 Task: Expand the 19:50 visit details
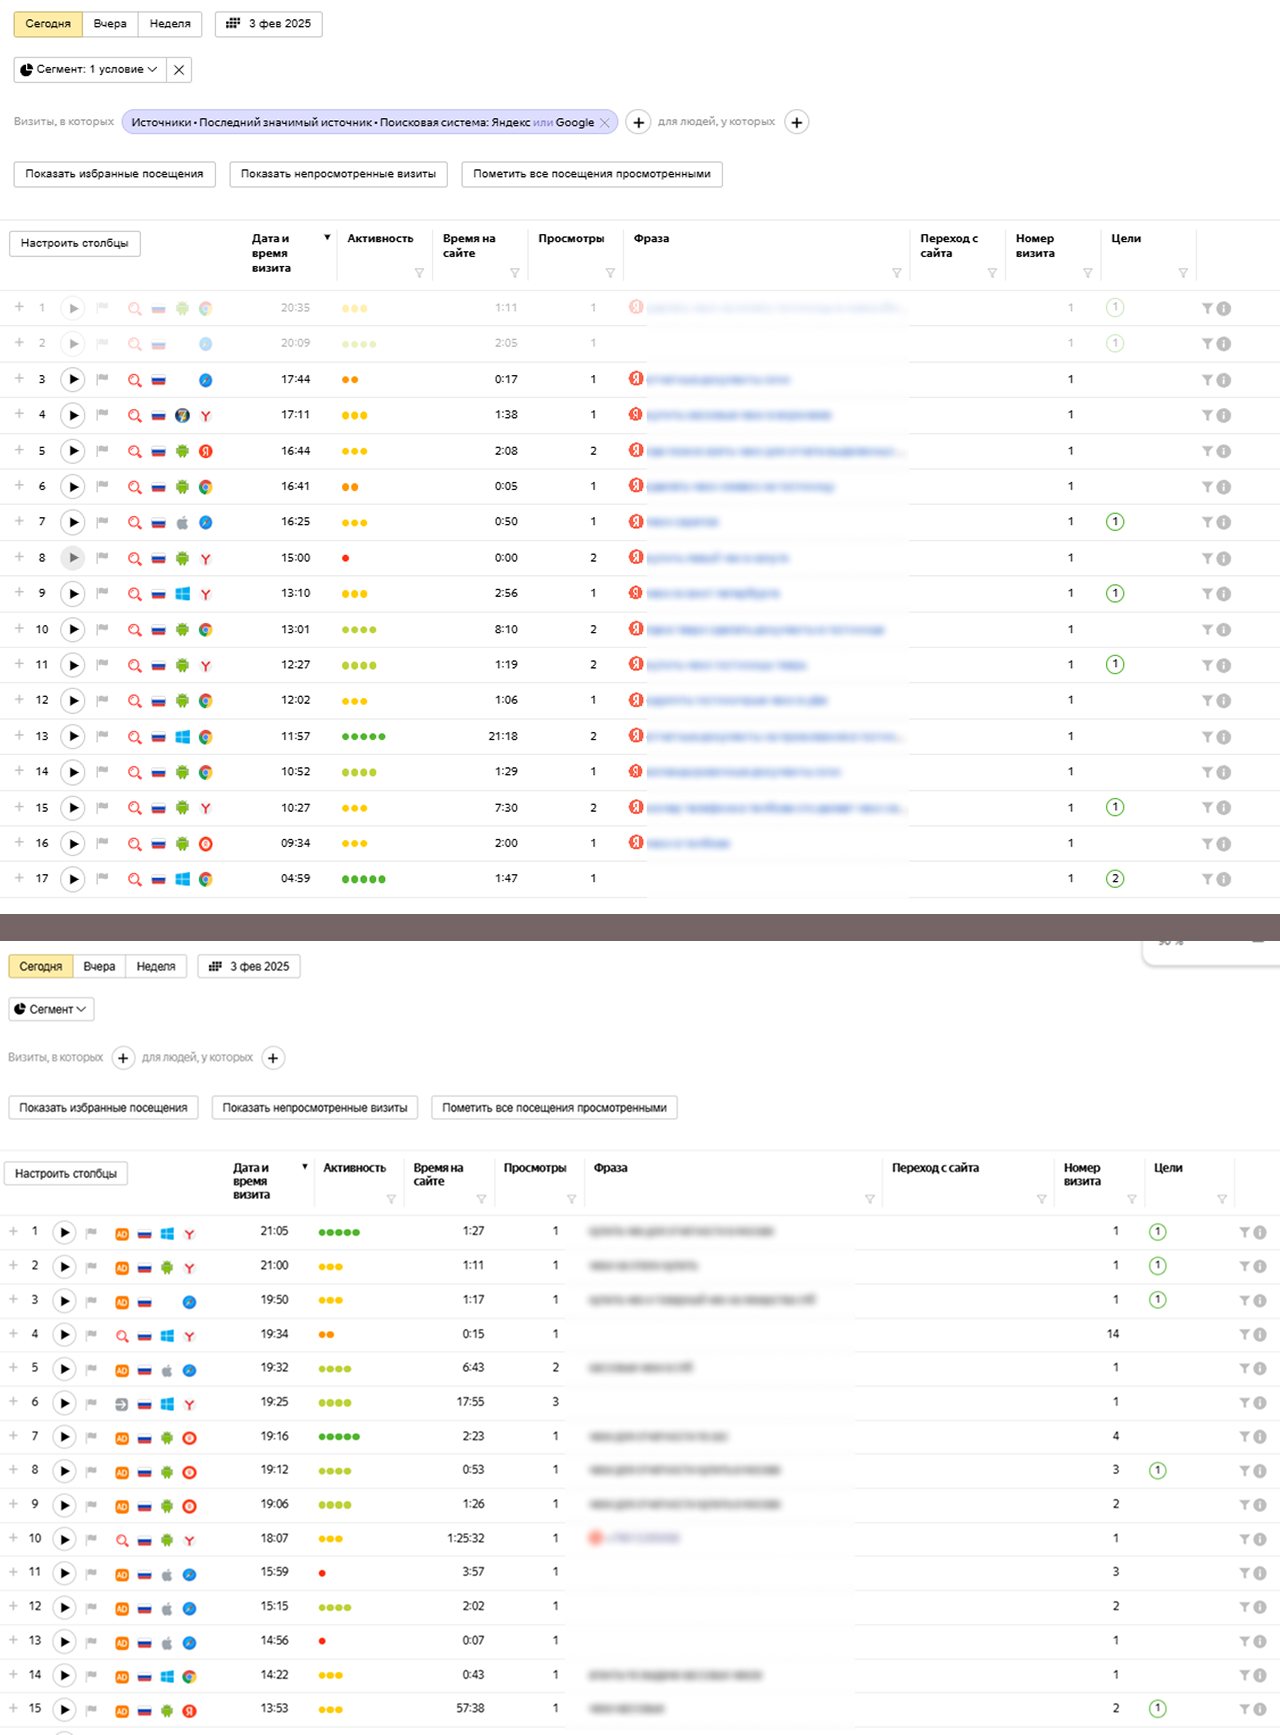(x=13, y=1300)
